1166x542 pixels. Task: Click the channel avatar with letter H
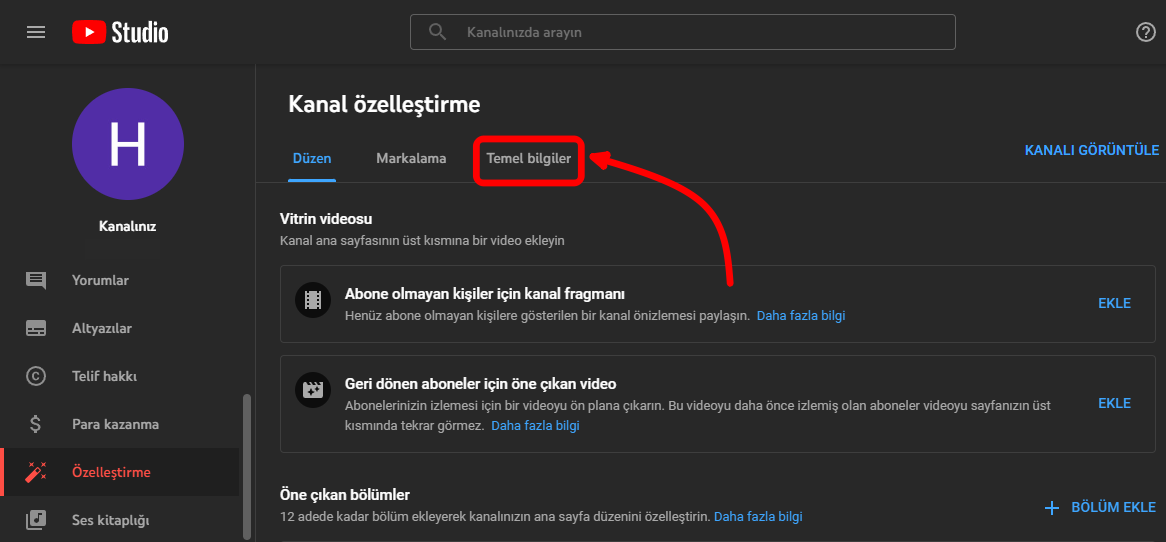128,143
